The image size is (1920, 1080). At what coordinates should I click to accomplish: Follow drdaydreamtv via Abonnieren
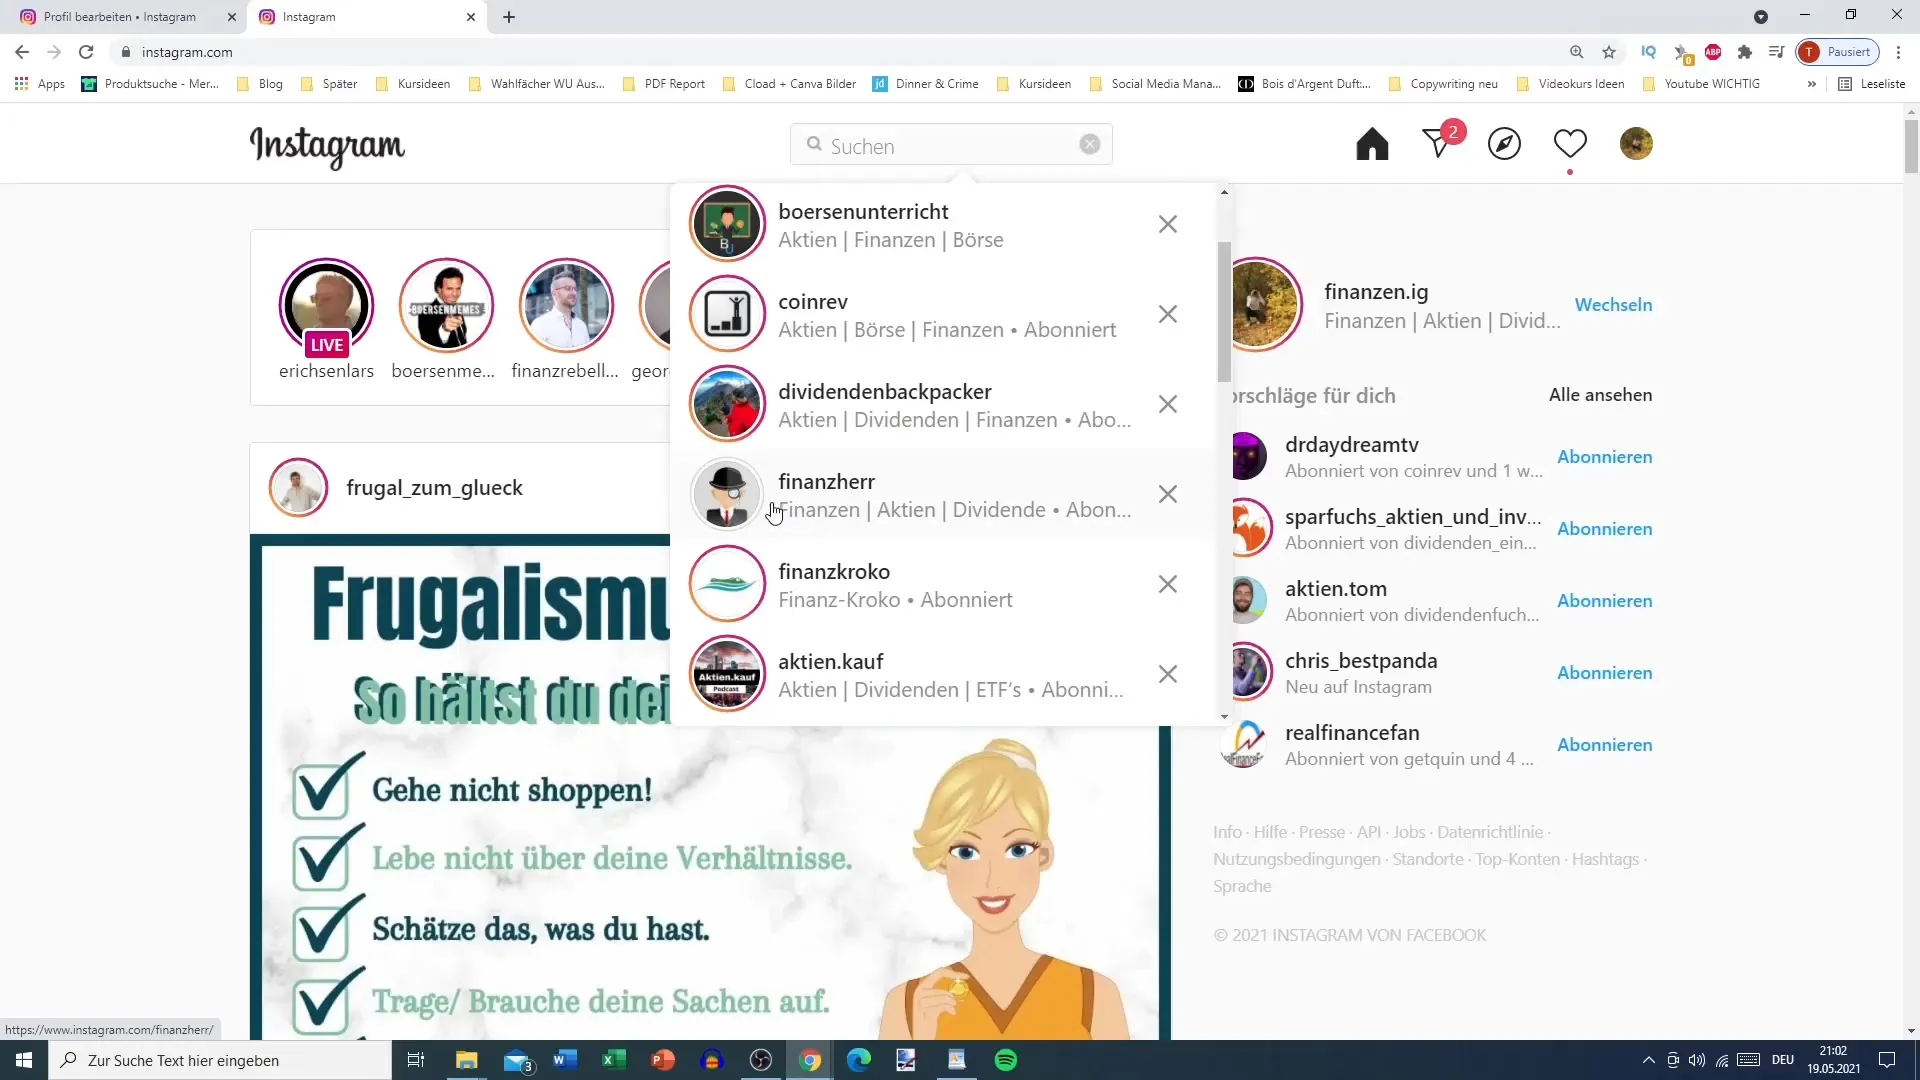(1604, 457)
